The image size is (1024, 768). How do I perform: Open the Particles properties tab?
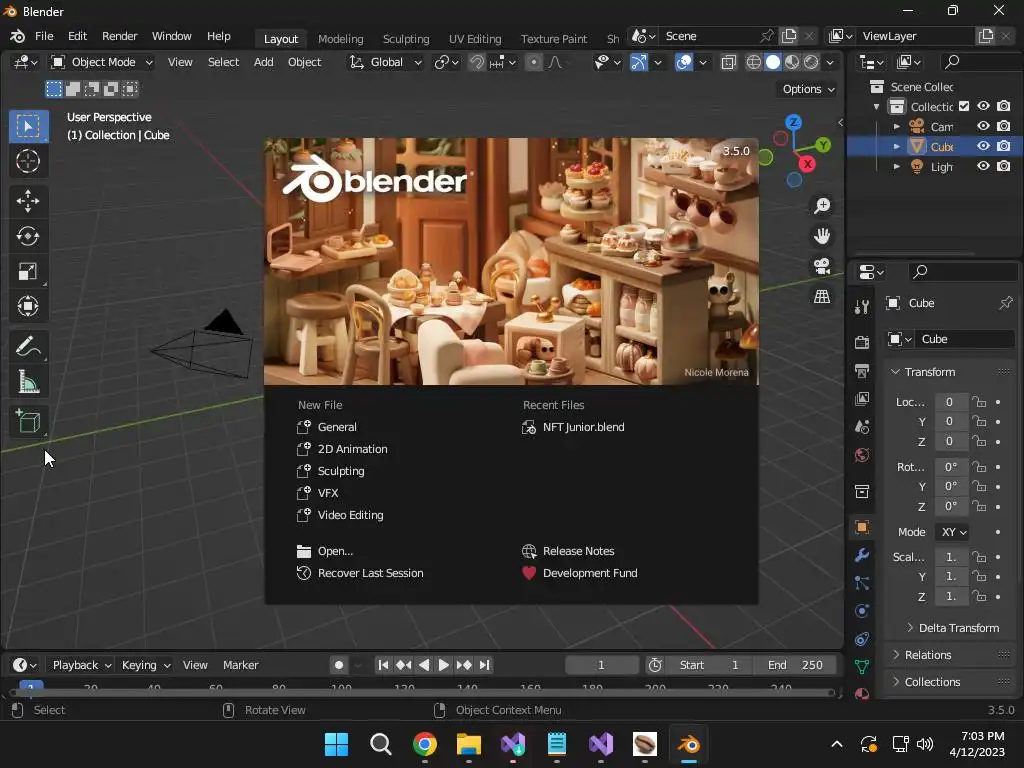pos(862,583)
